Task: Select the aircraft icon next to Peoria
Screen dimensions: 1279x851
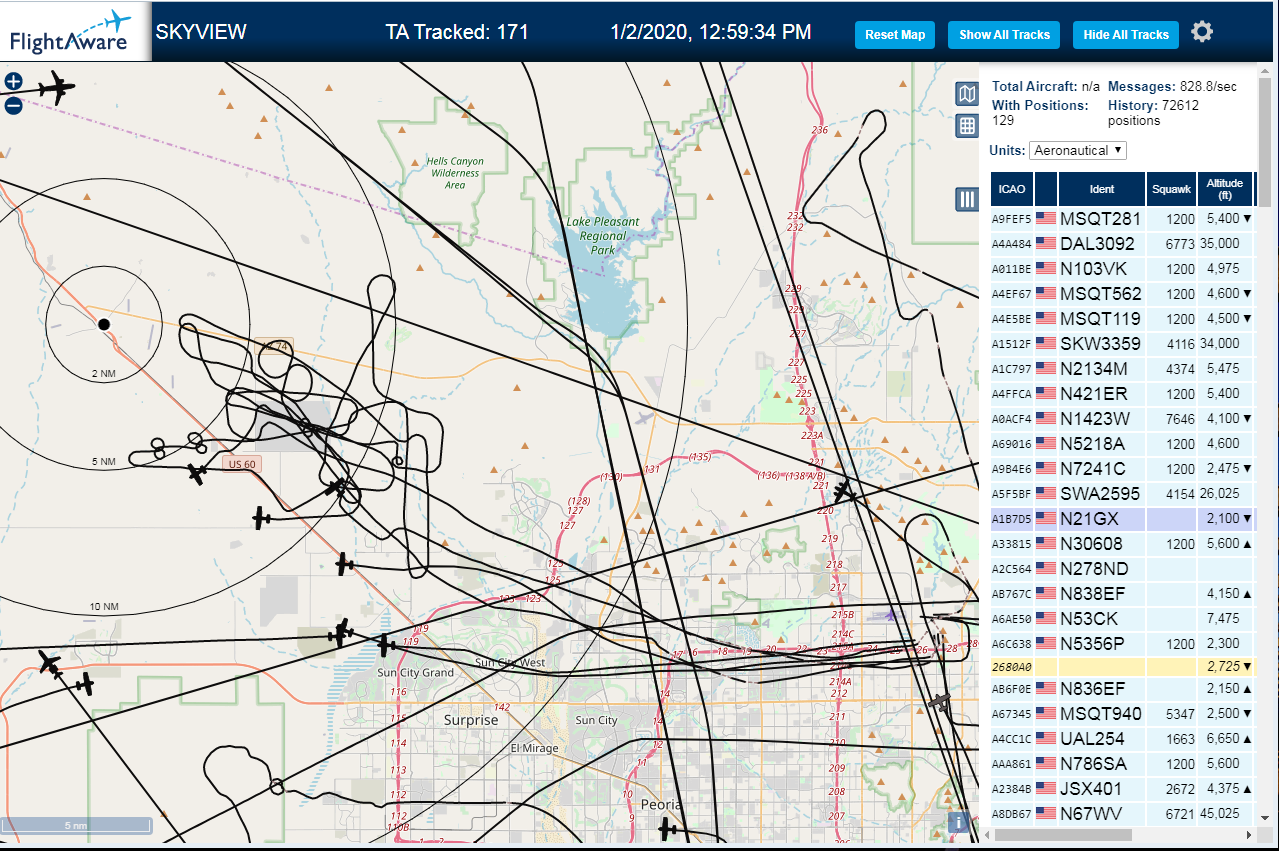Action: click(x=669, y=829)
